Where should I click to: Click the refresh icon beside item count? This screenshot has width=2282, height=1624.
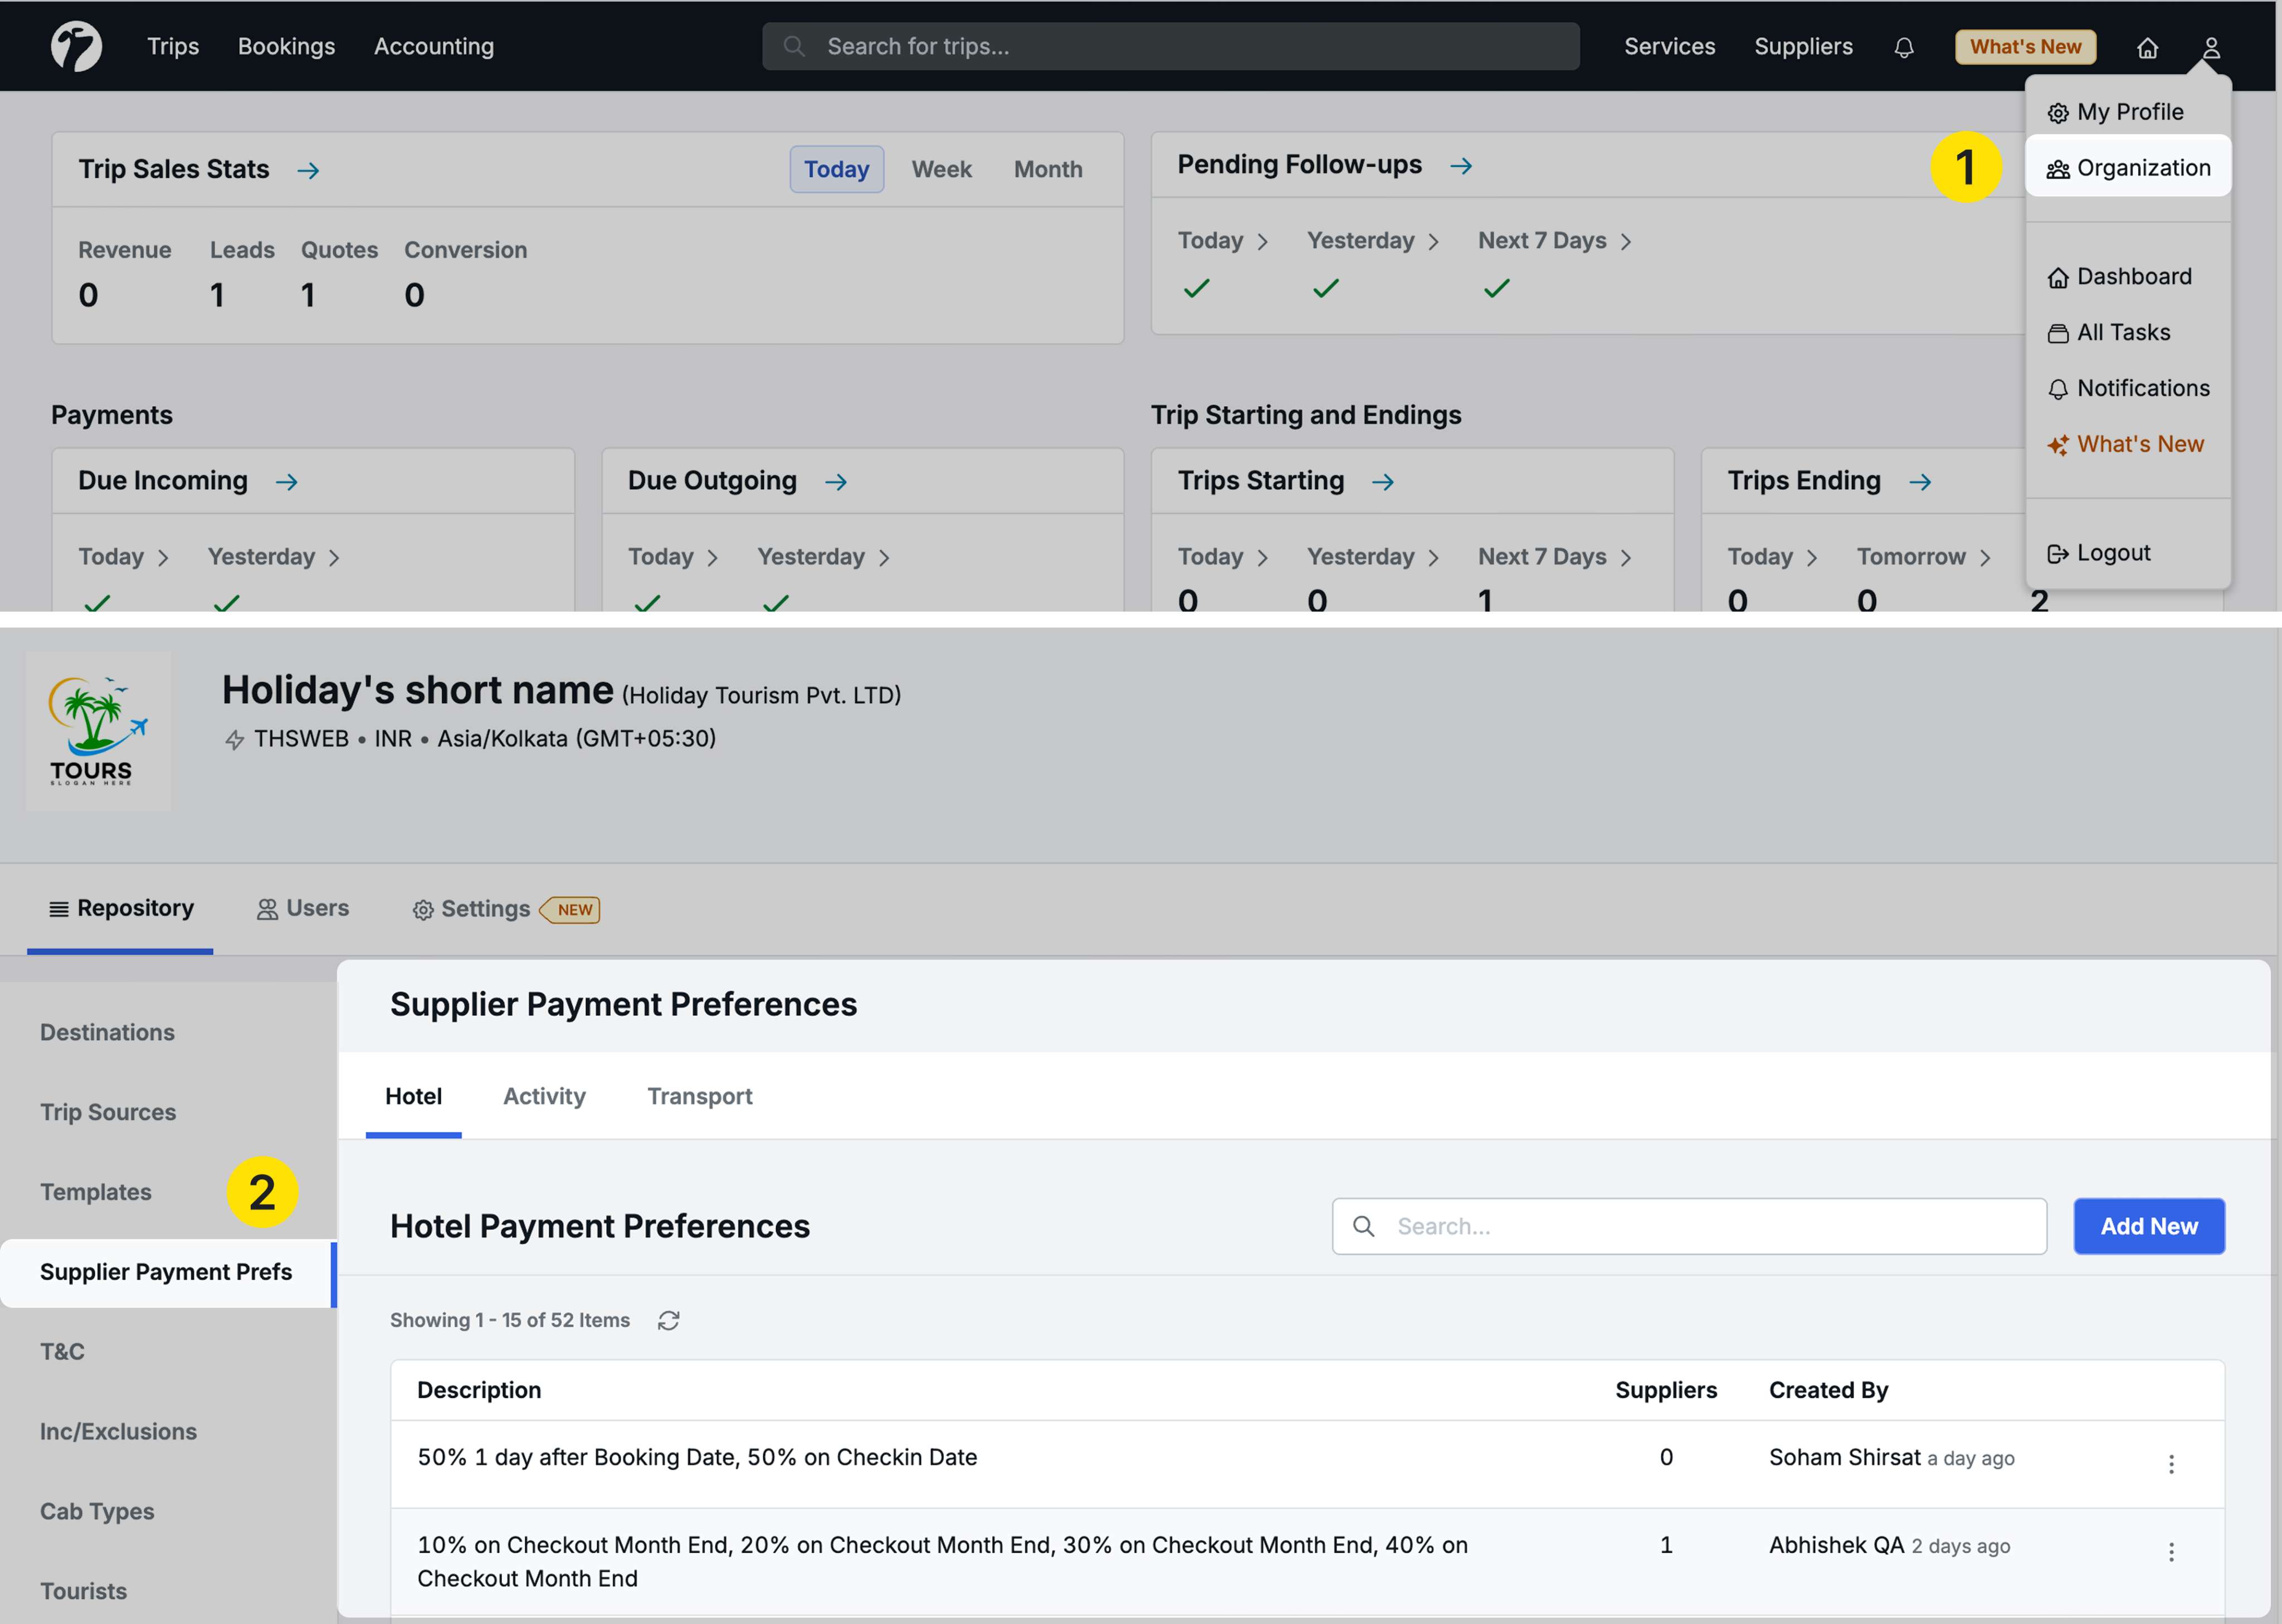tap(668, 1320)
